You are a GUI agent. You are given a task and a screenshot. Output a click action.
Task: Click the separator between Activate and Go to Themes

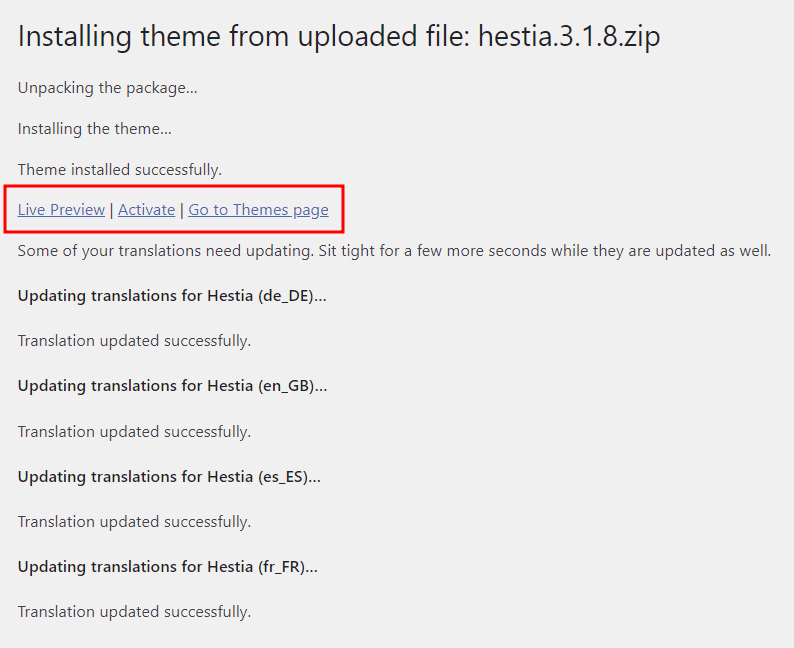point(182,209)
